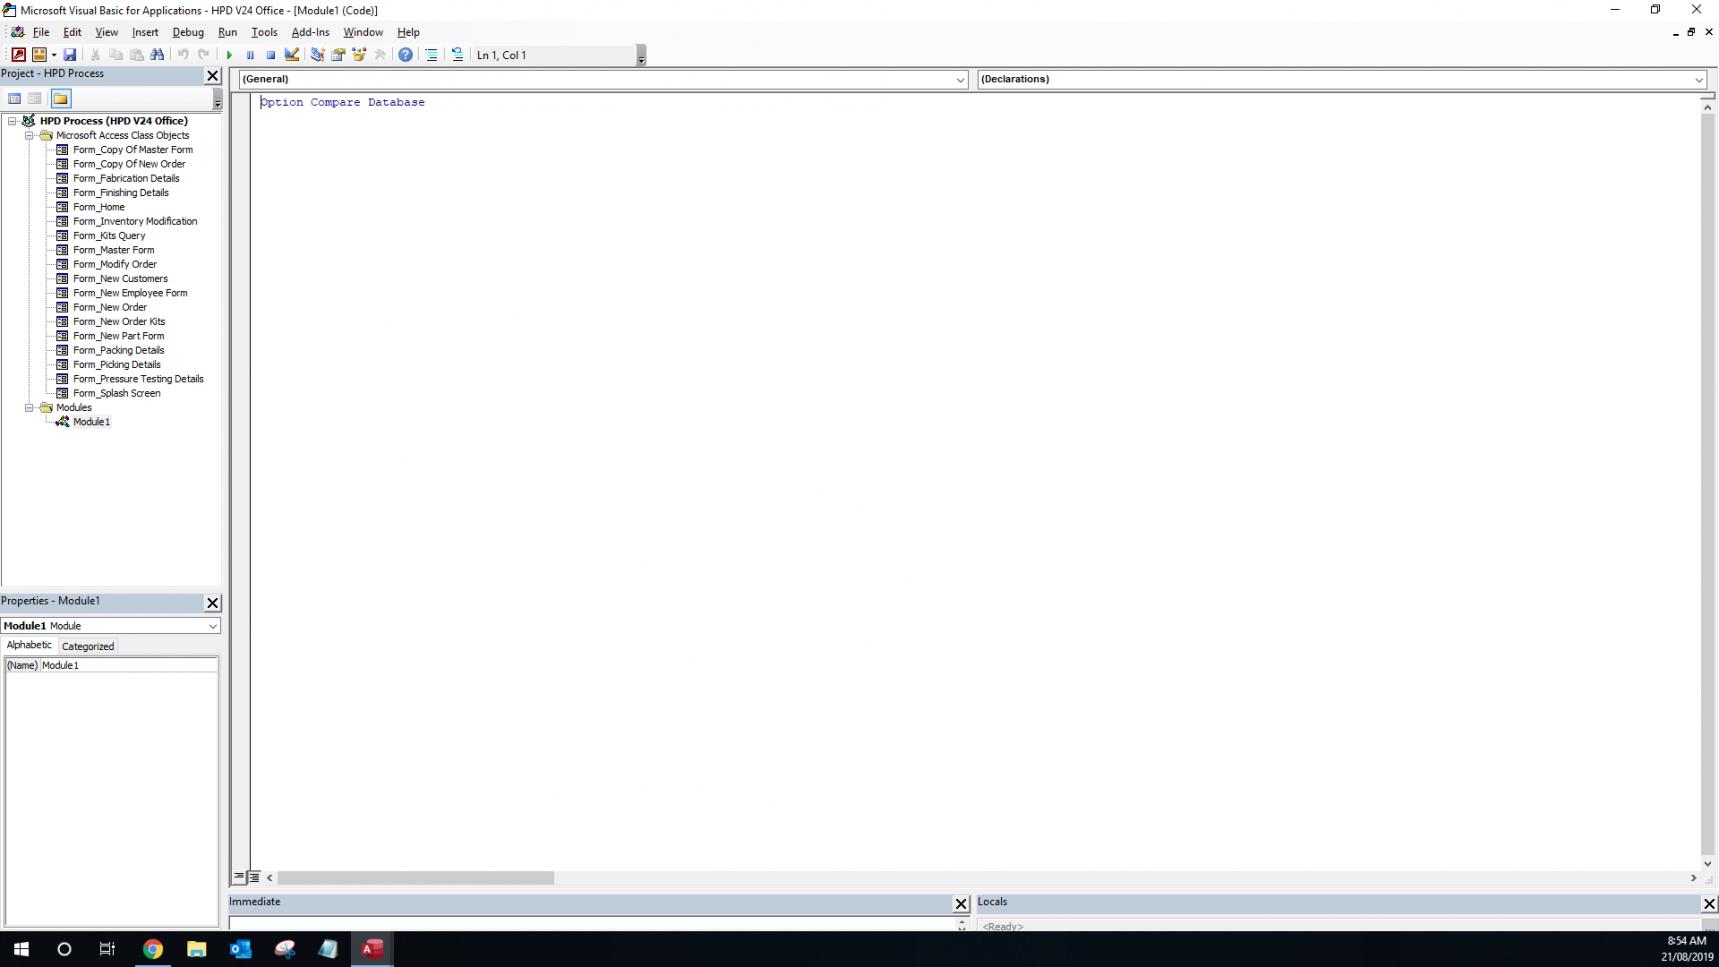Click View Code icon in Project panel
Image resolution: width=1719 pixels, height=967 pixels.
[x=14, y=98]
